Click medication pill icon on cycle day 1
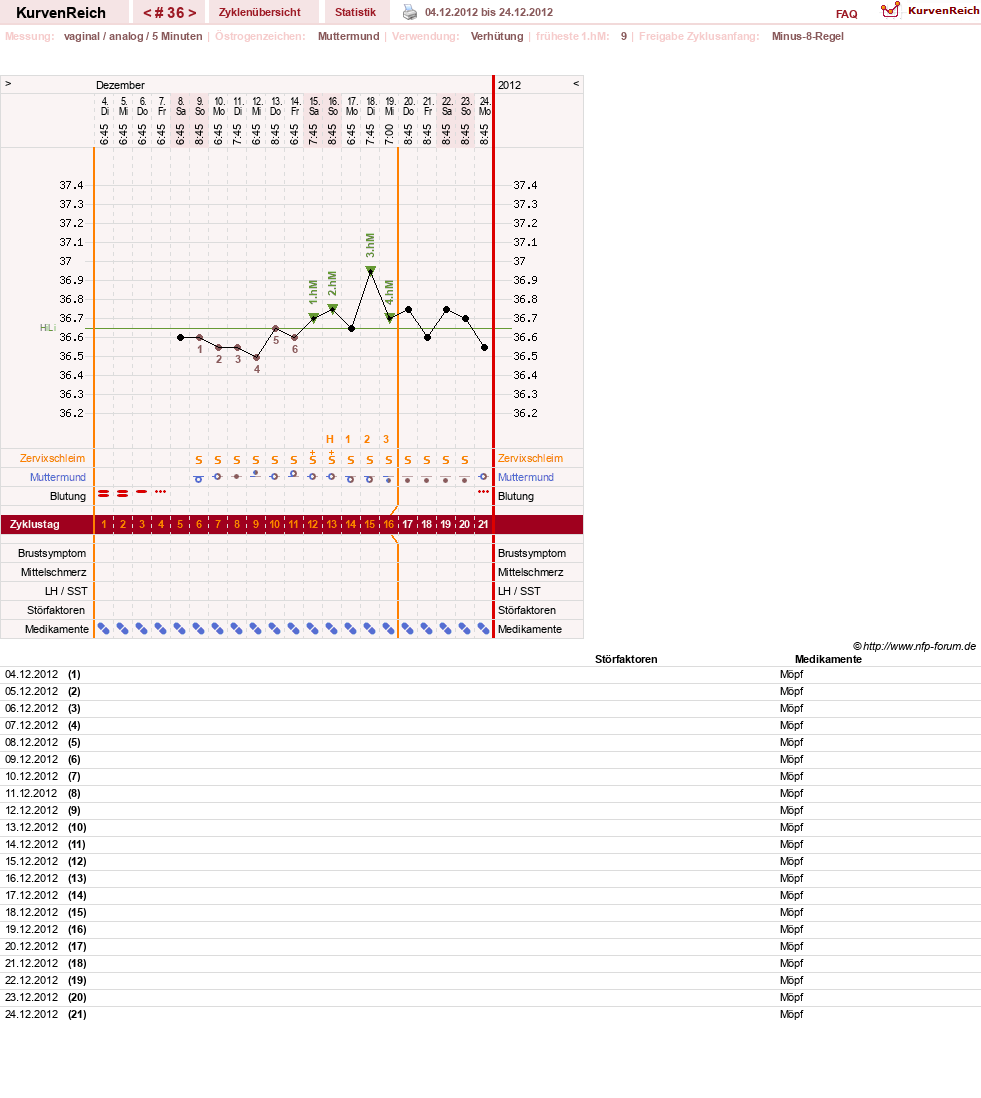 pyautogui.click(x=104, y=629)
